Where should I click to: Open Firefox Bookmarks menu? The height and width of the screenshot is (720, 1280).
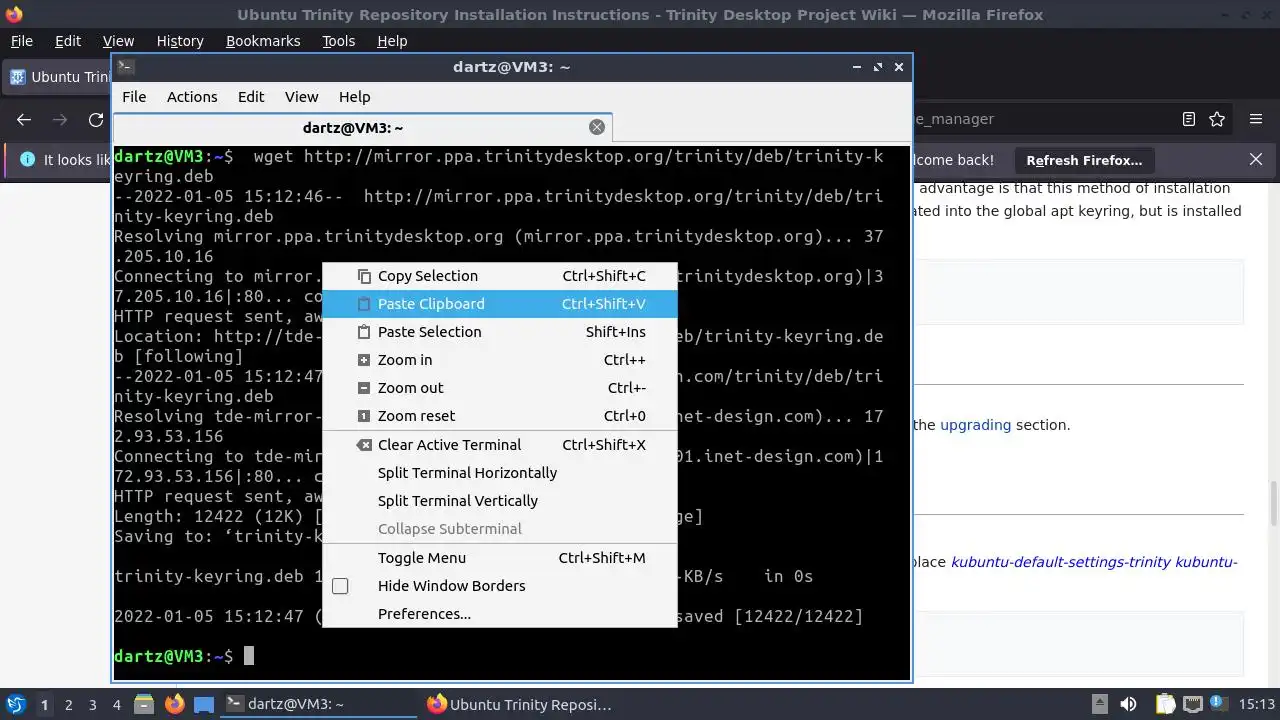click(263, 41)
